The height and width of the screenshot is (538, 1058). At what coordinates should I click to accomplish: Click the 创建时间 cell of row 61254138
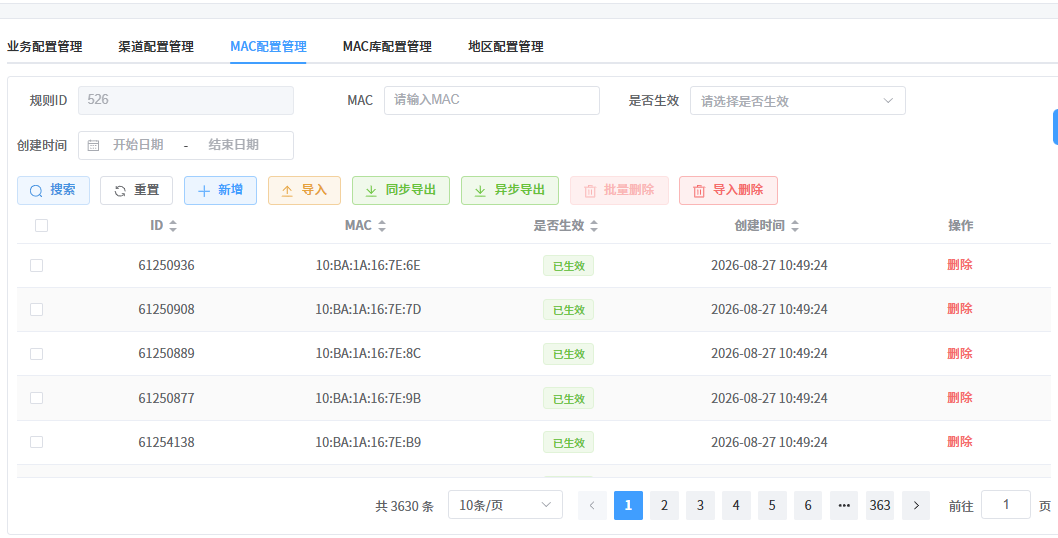tap(769, 442)
